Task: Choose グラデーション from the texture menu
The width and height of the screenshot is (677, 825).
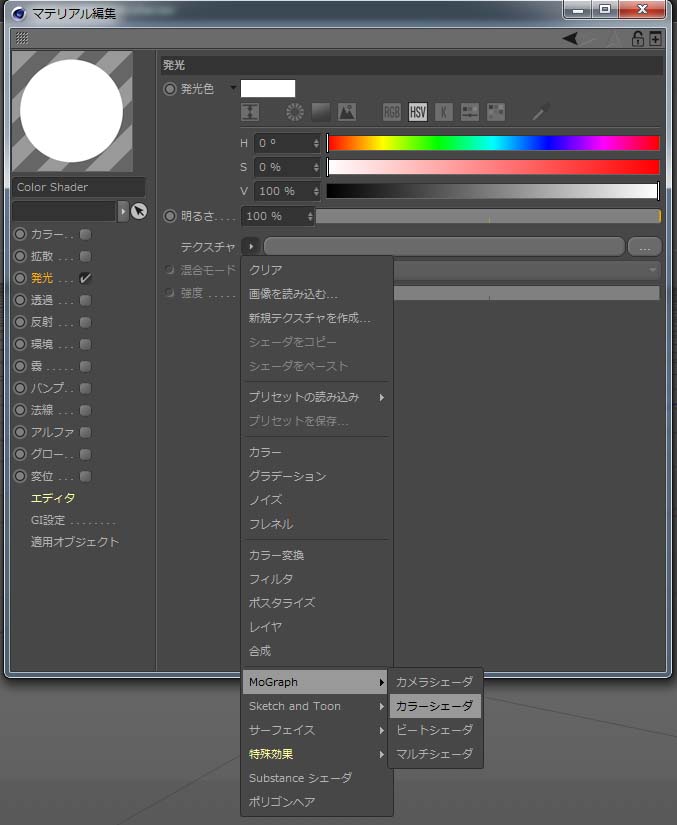Action: pos(288,476)
